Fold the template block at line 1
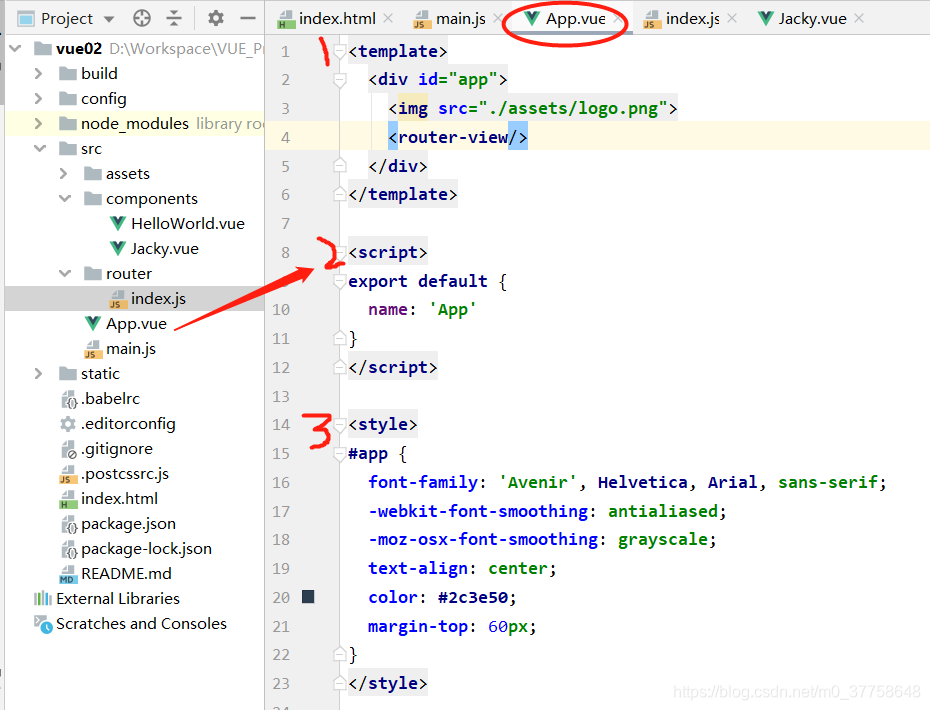 340,52
